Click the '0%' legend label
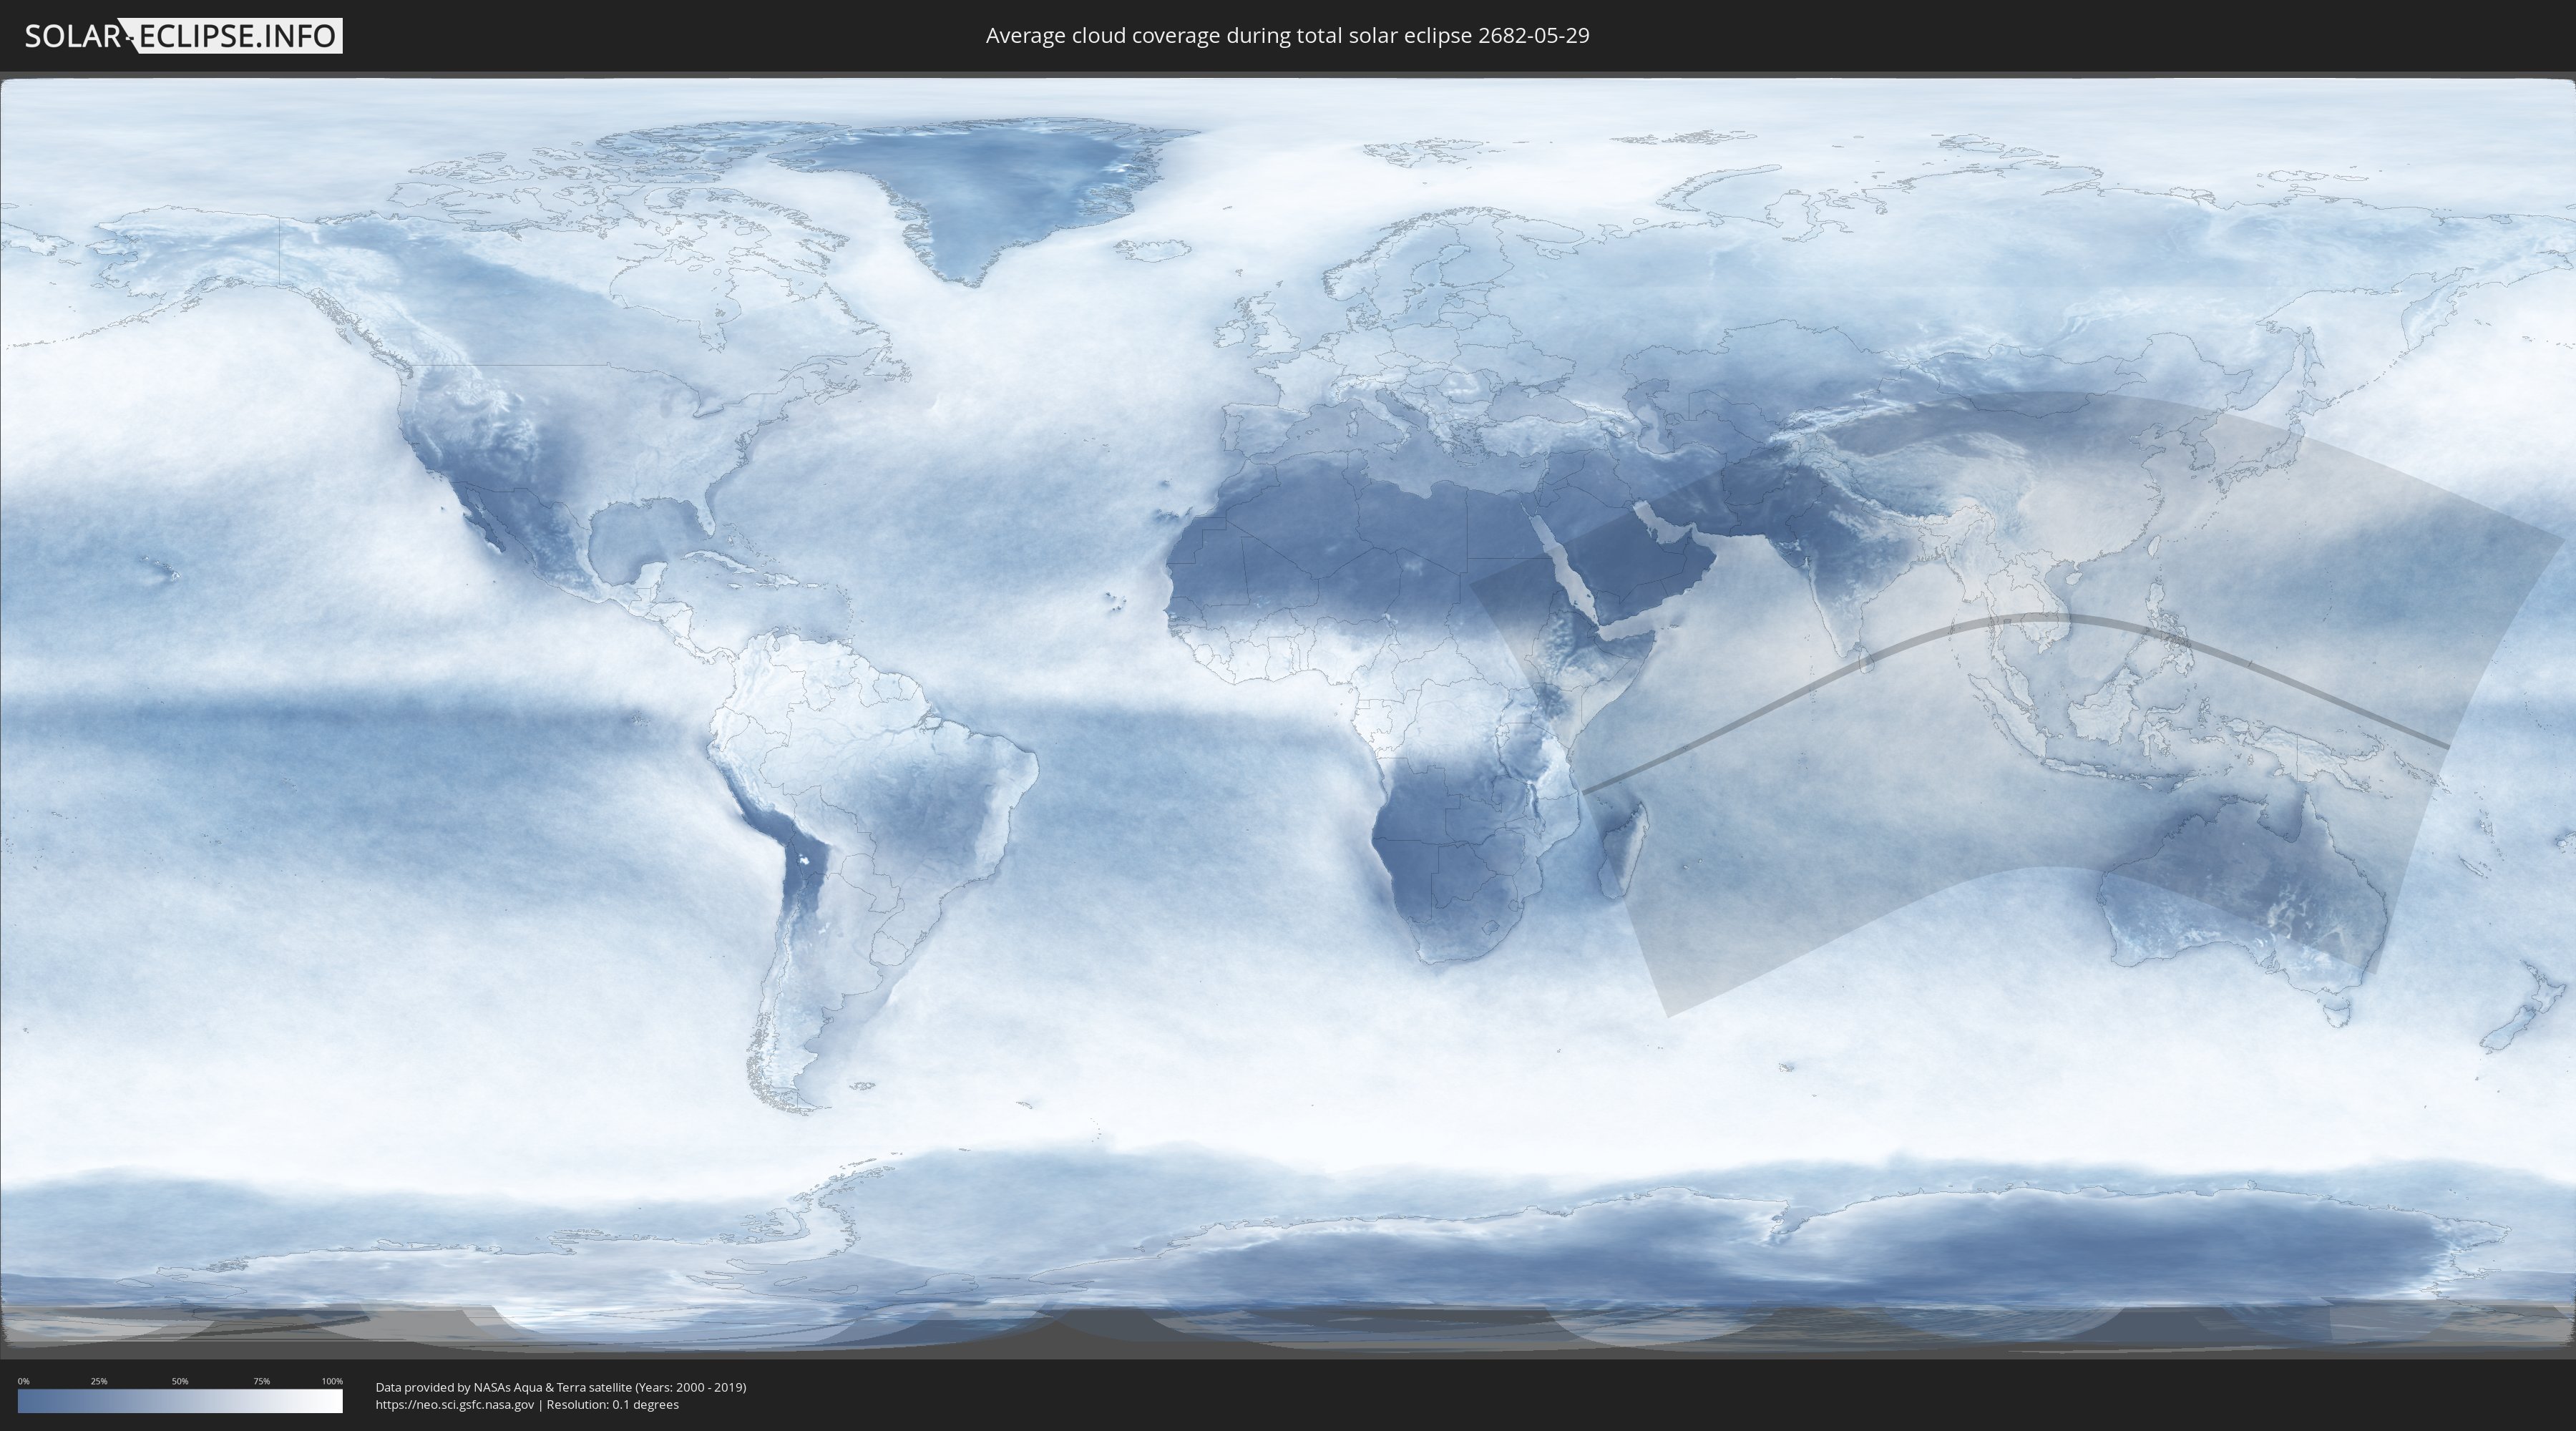 (24, 1381)
